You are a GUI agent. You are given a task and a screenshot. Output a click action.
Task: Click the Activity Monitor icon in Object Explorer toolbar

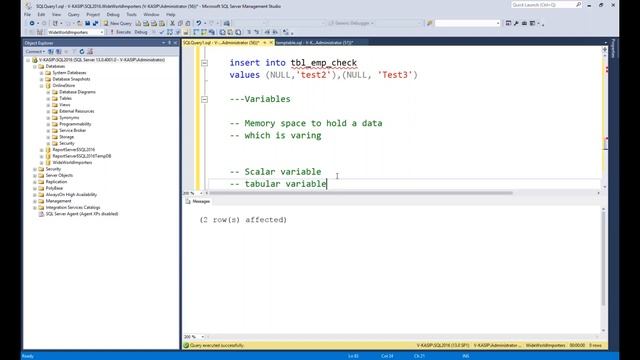pos(90,51)
